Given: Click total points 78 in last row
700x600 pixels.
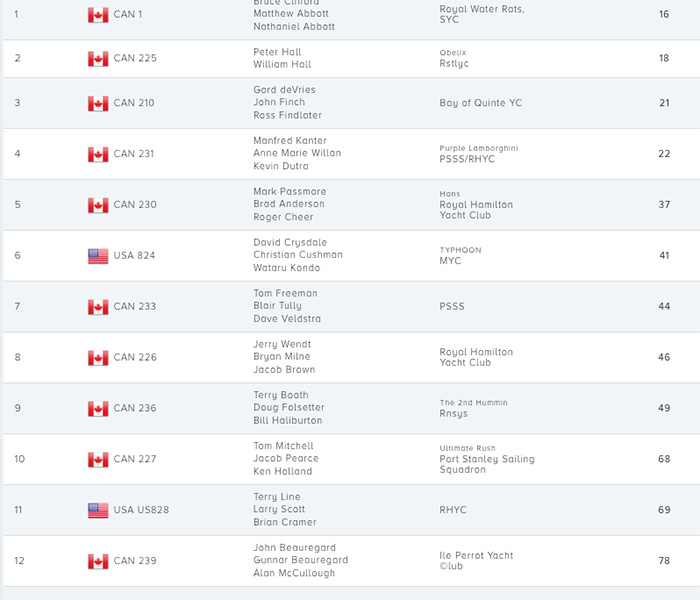Looking at the screenshot, I should [664, 561].
